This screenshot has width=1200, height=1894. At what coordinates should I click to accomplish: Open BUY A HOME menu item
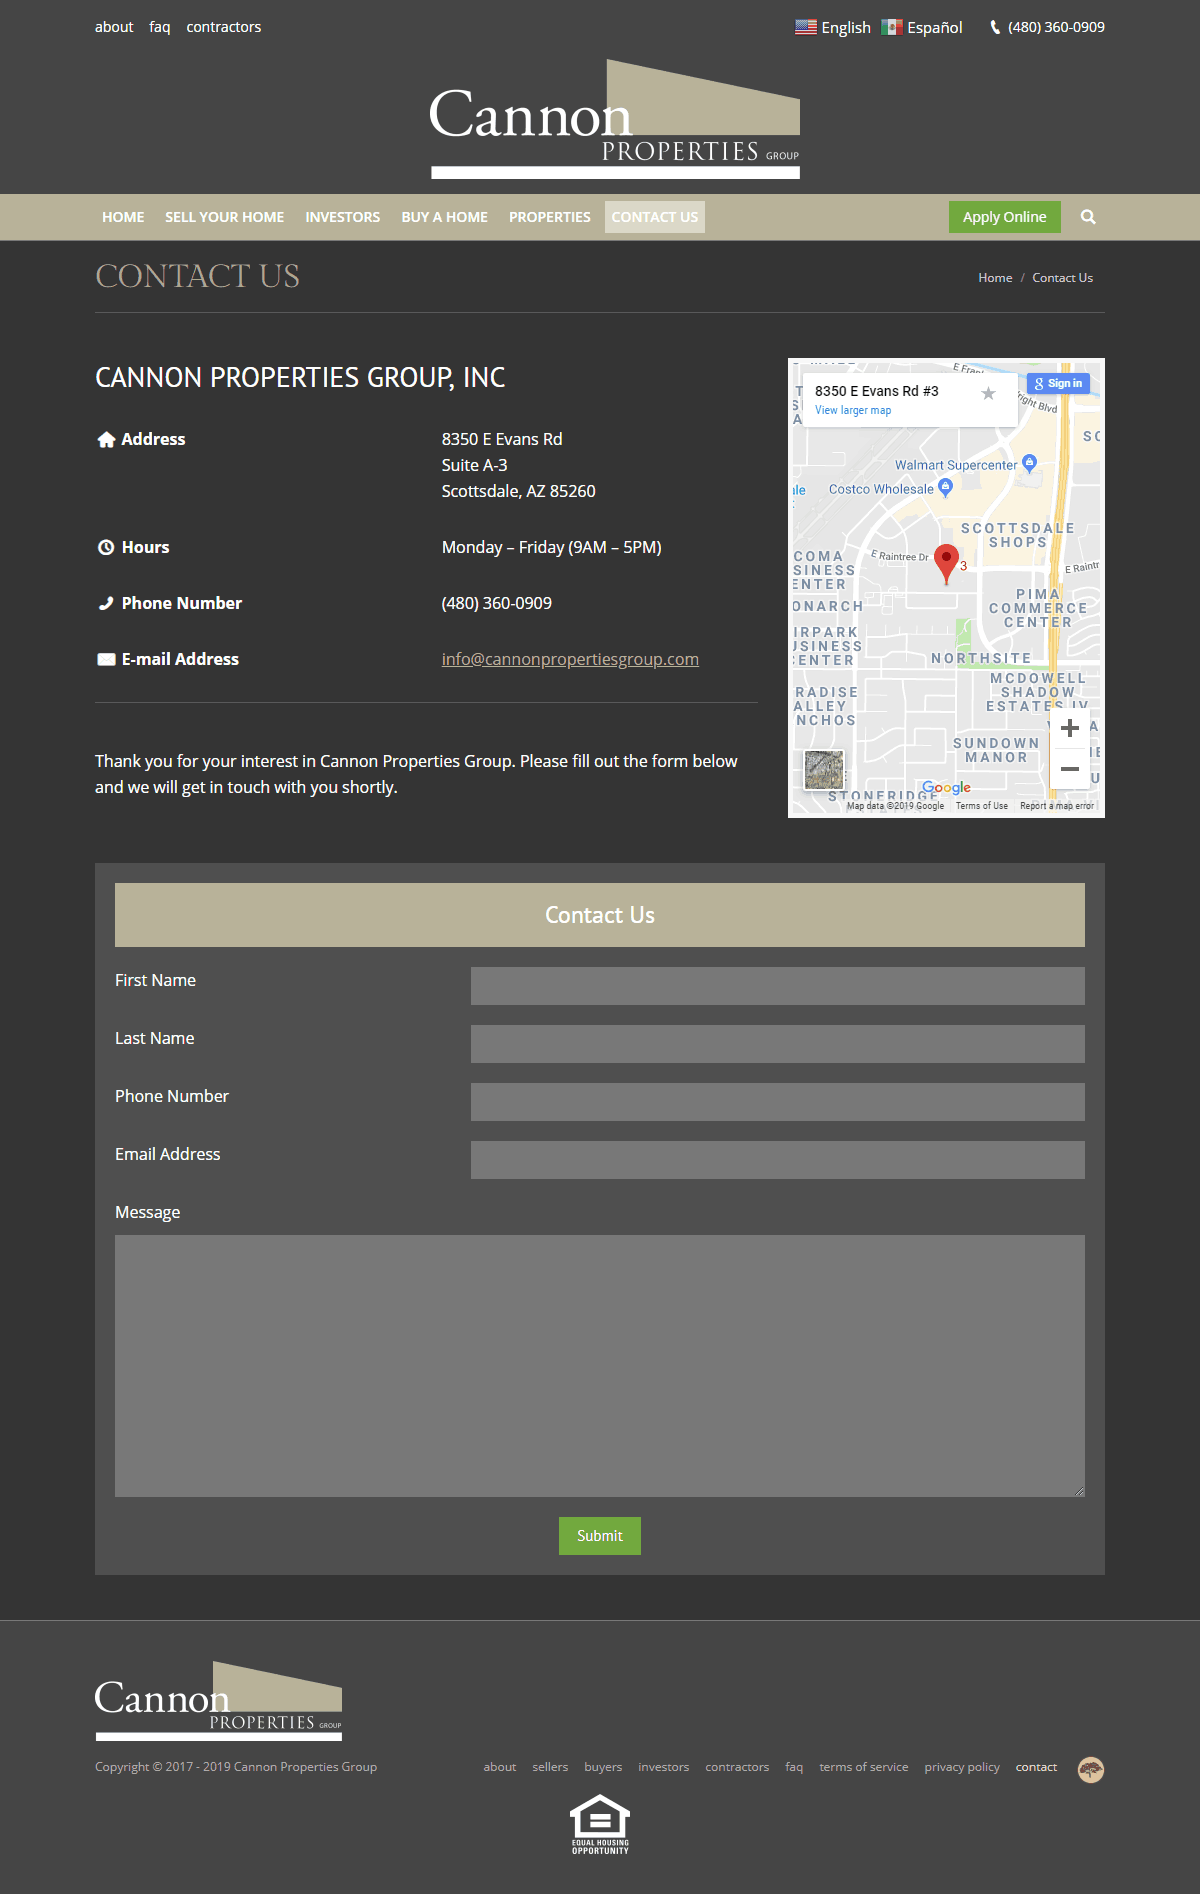tap(445, 217)
